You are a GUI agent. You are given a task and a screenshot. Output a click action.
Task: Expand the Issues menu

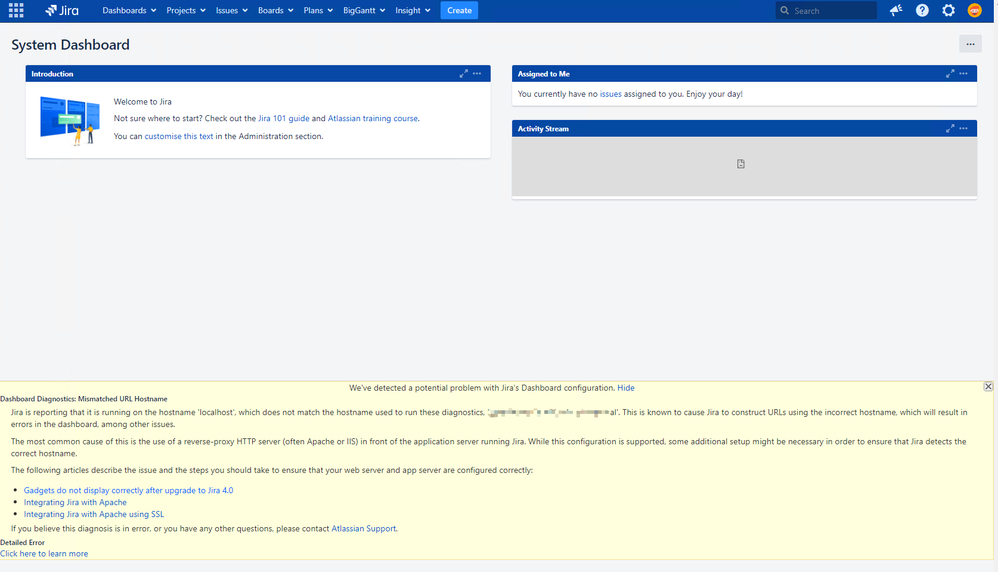pyautogui.click(x=232, y=10)
